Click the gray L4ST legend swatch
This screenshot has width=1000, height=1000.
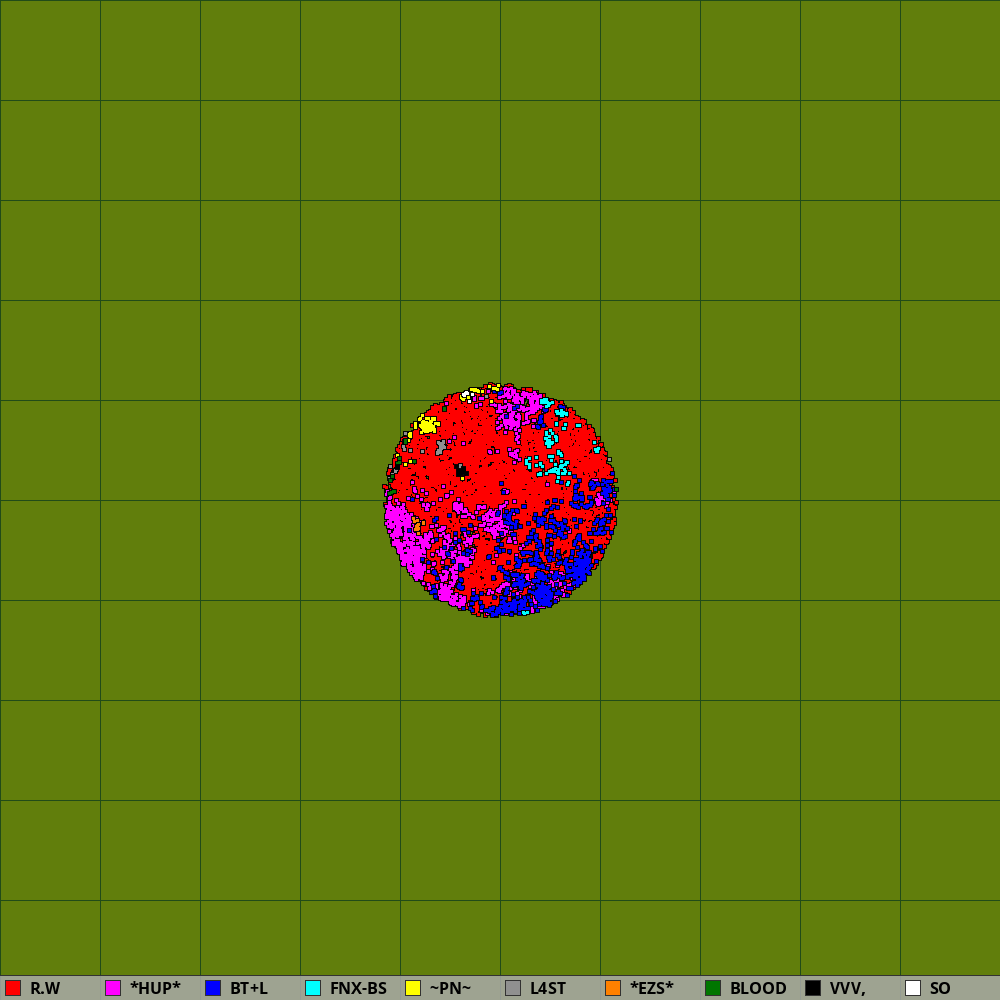tap(513, 988)
